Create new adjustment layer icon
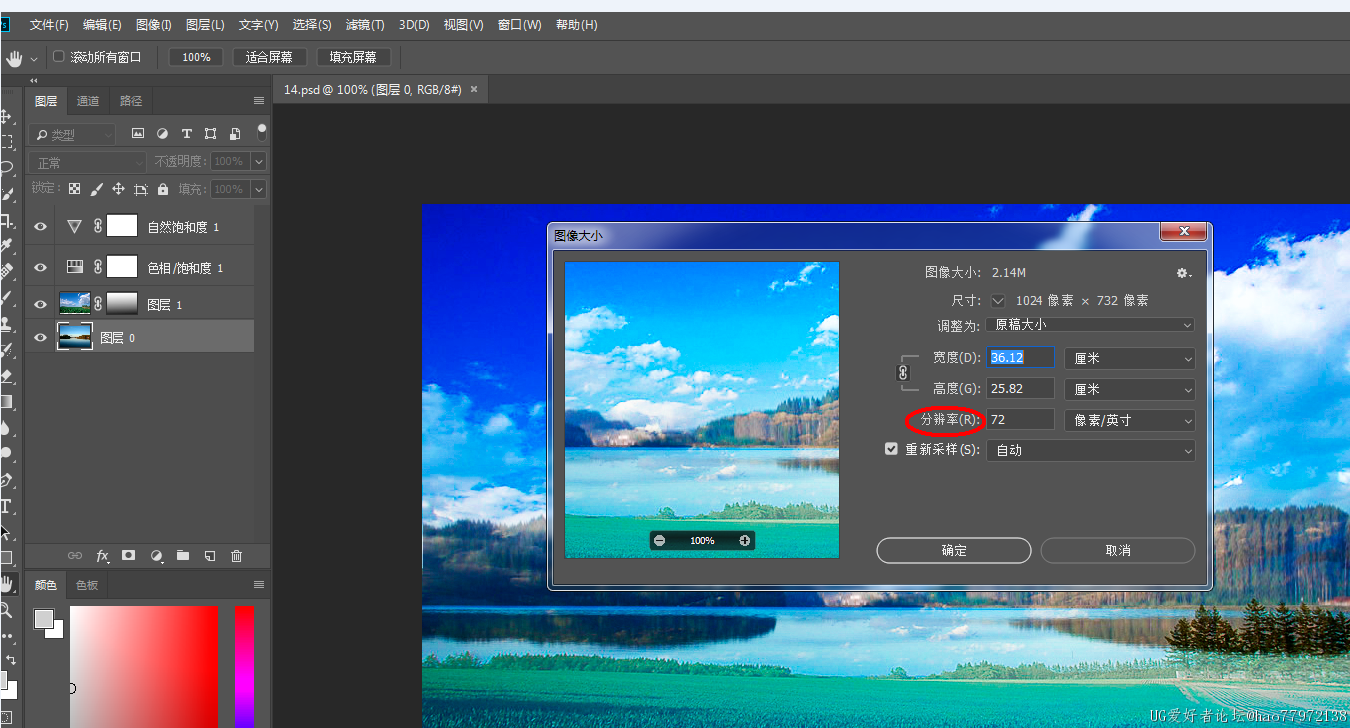The image size is (1350, 728). [x=156, y=555]
